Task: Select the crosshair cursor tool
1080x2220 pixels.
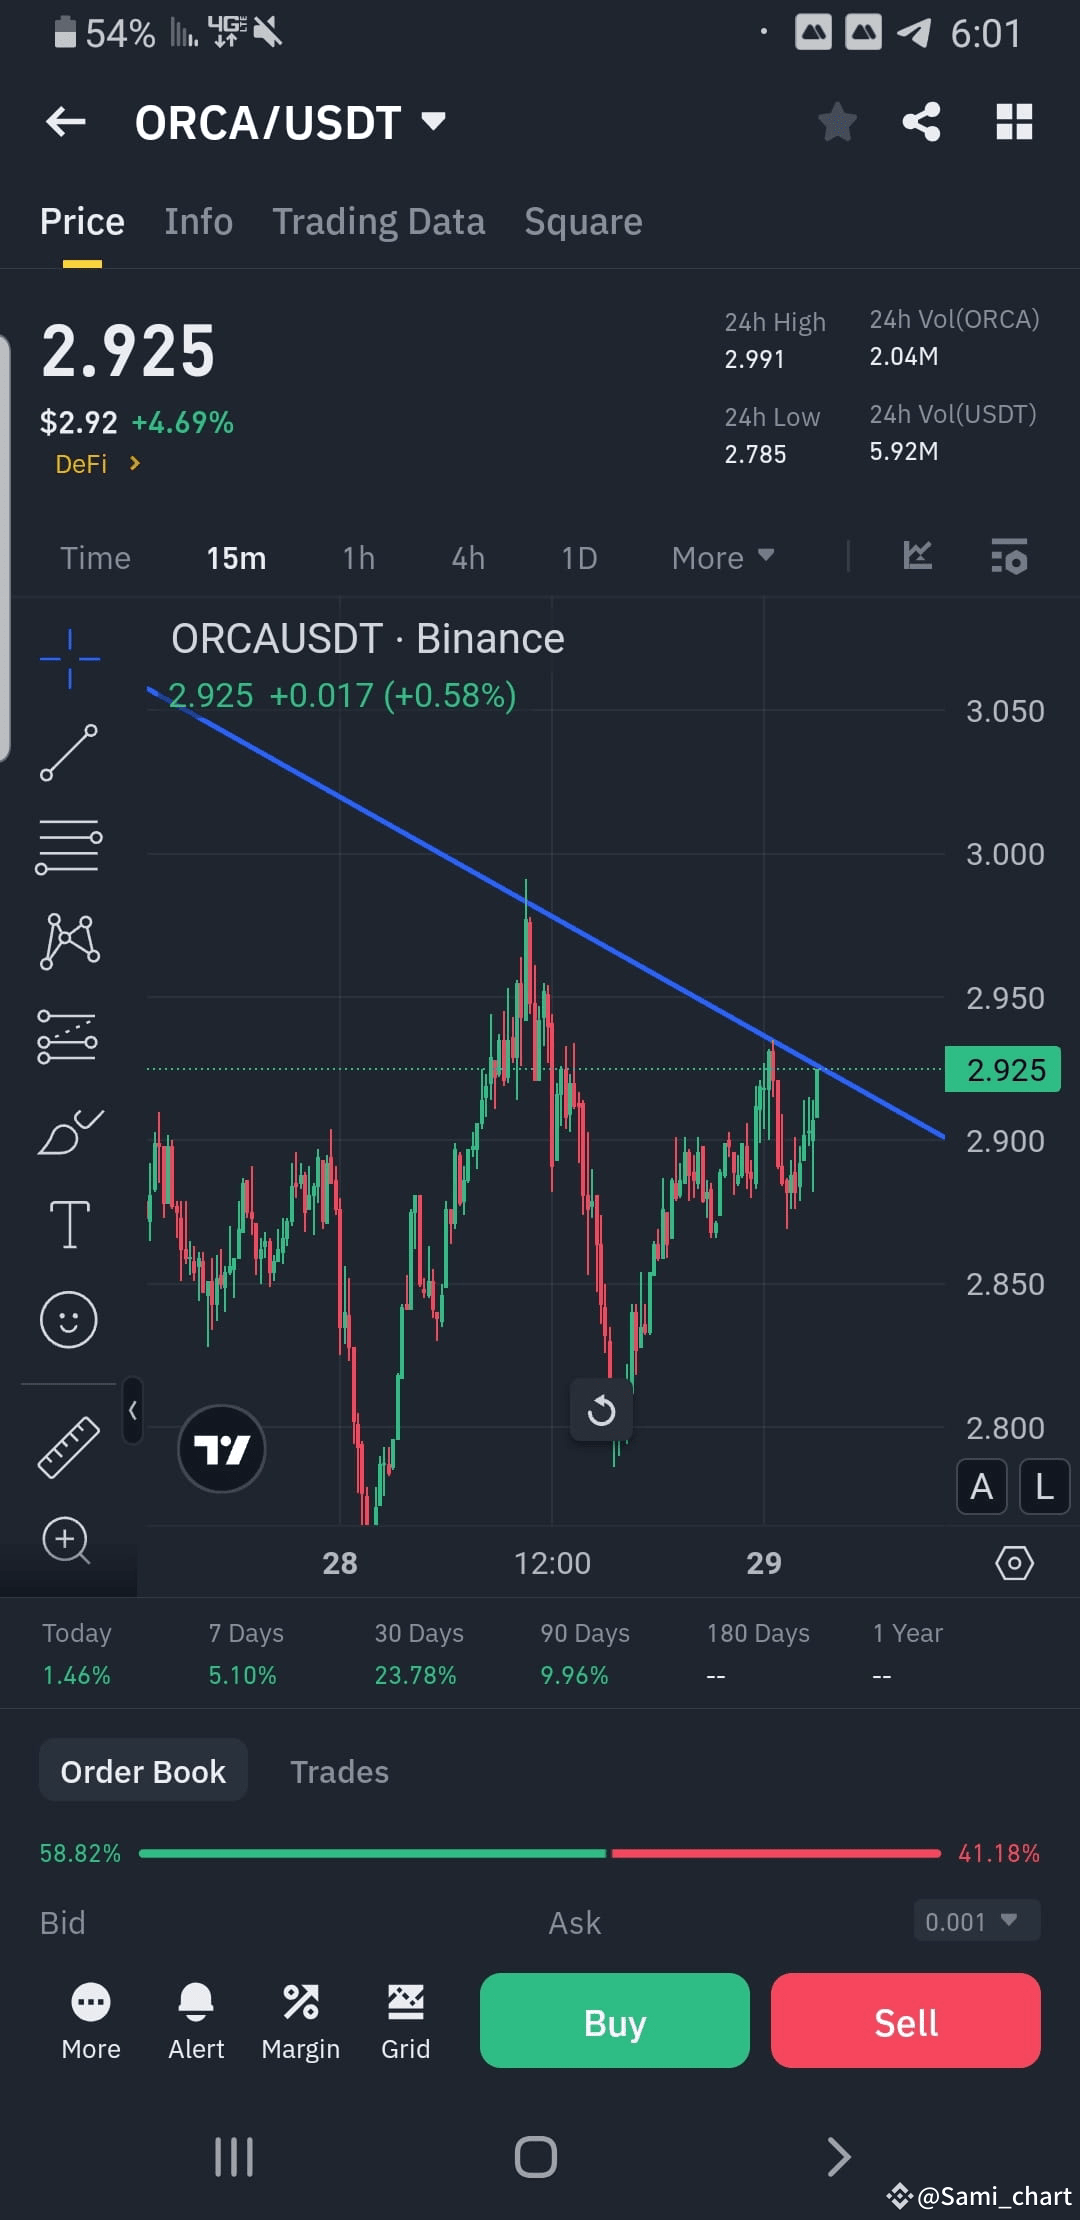Action: [69, 659]
